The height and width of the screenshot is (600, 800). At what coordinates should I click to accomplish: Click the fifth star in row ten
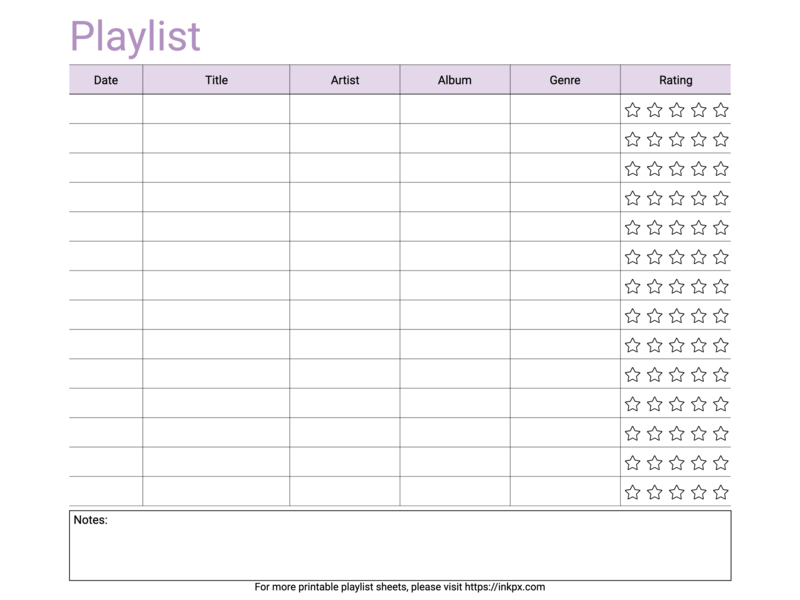[x=721, y=374]
